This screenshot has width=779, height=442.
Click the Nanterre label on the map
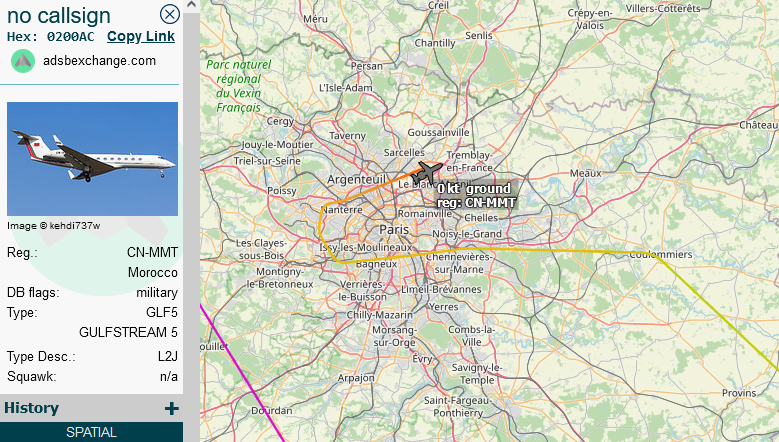(x=342, y=210)
